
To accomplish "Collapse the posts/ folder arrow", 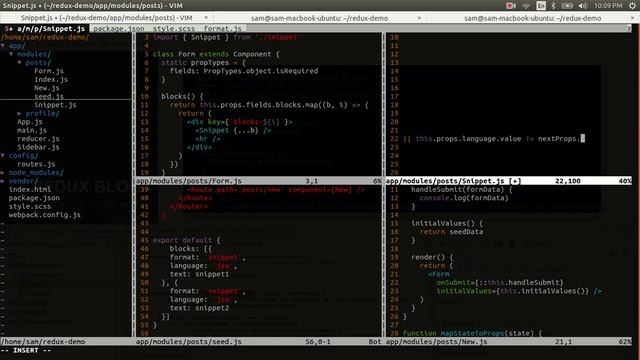I will coord(20,62).
